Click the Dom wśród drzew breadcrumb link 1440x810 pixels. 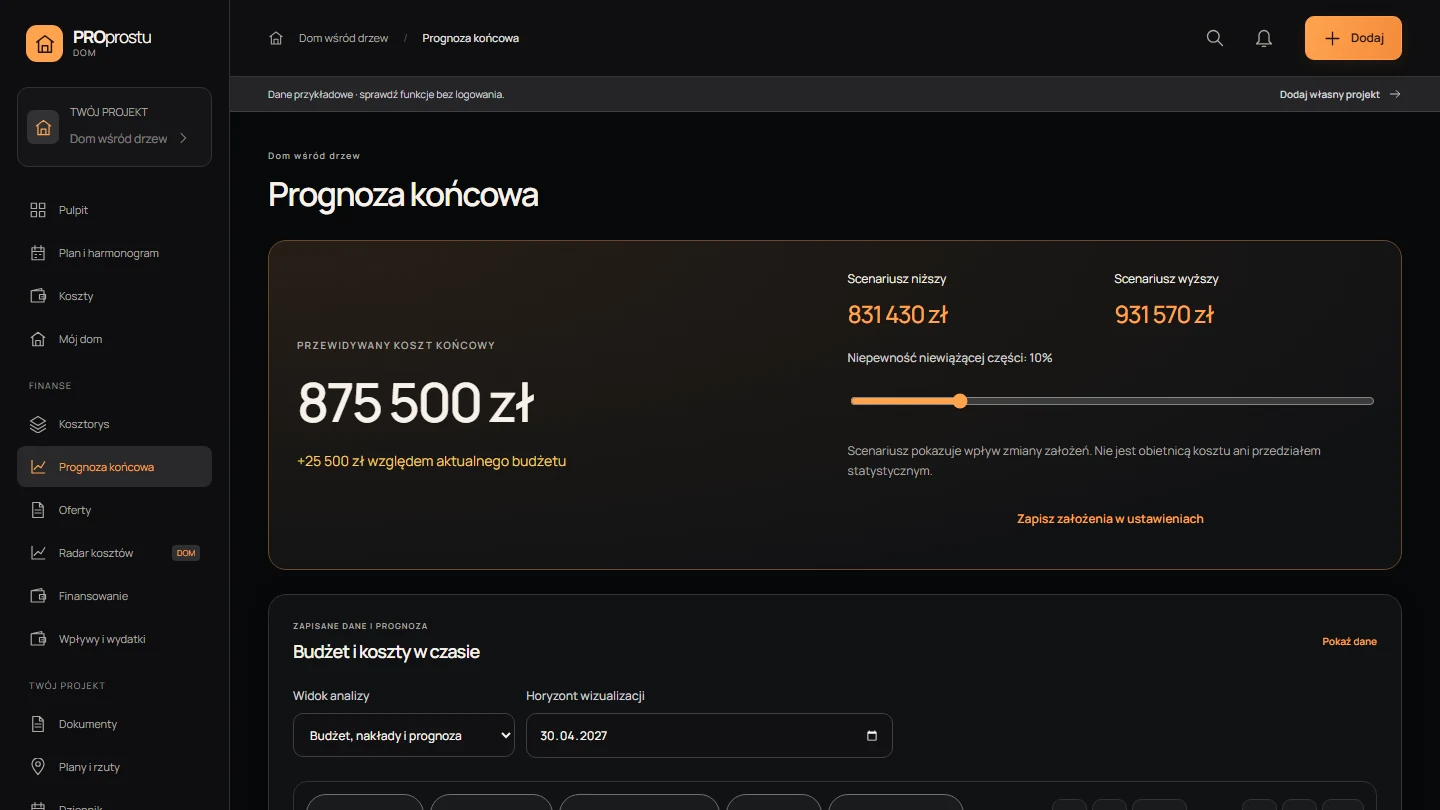(x=343, y=38)
